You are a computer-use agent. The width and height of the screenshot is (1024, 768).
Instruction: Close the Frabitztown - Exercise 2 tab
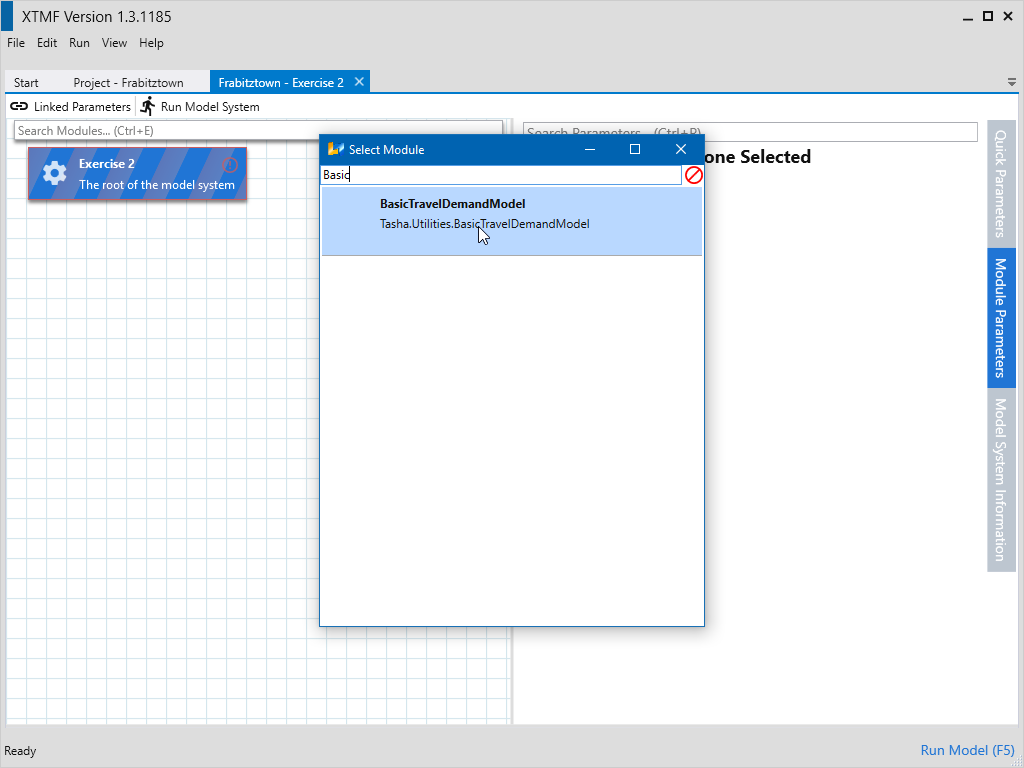pyautogui.click(x=360, y=82)
